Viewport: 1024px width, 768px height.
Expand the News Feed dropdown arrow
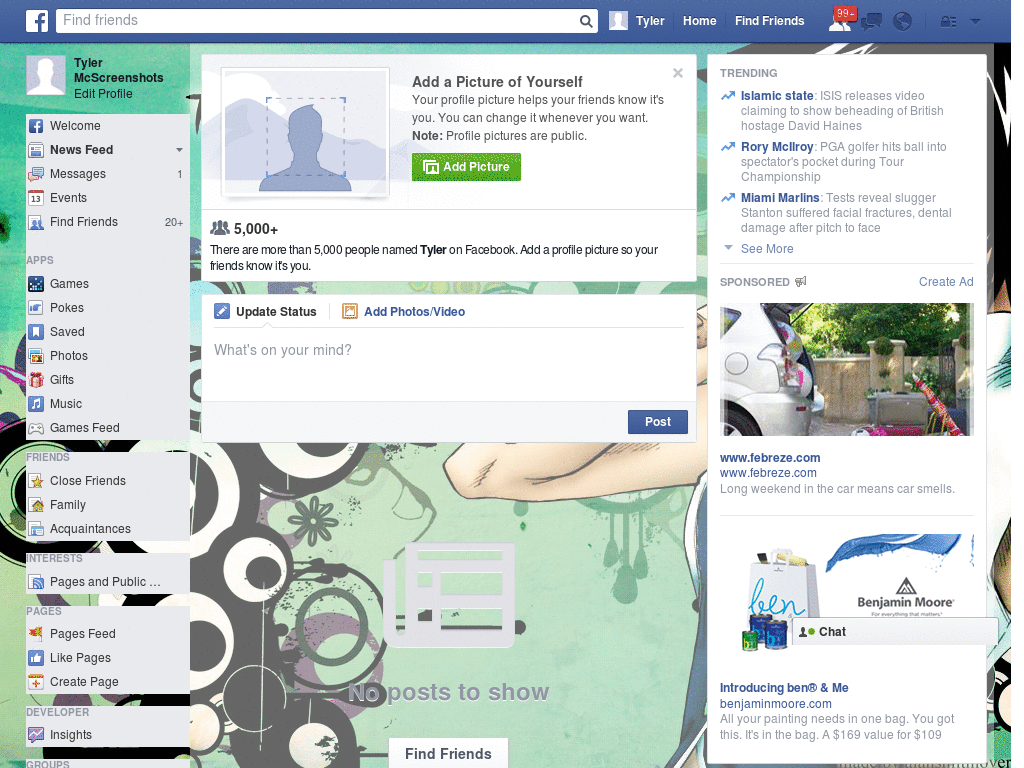pos(179,150)
